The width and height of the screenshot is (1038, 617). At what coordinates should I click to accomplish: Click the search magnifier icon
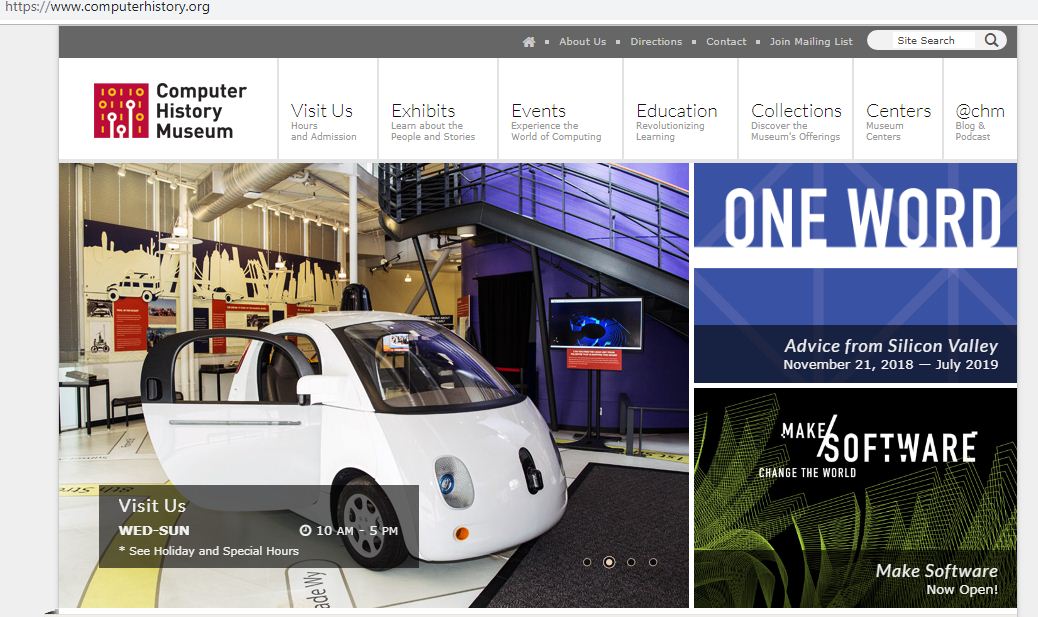pos(991,40)
